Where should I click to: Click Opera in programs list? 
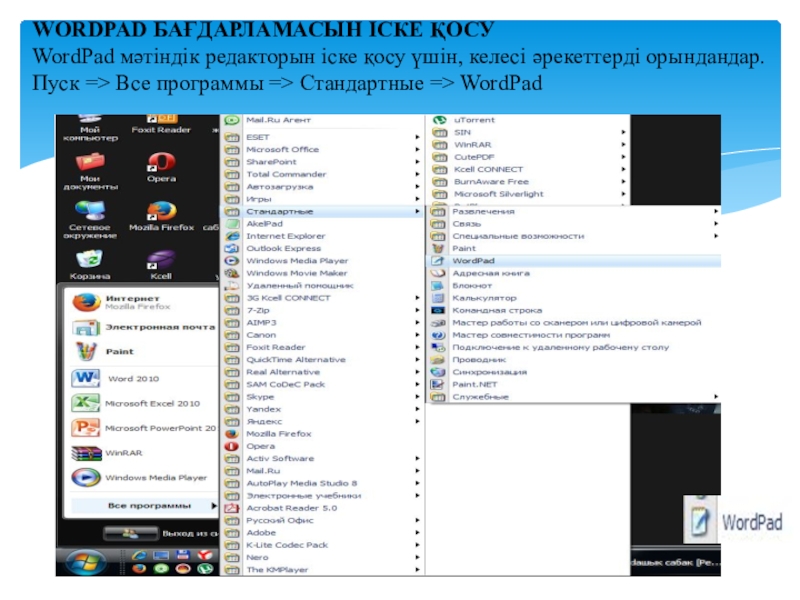[322, 446]
